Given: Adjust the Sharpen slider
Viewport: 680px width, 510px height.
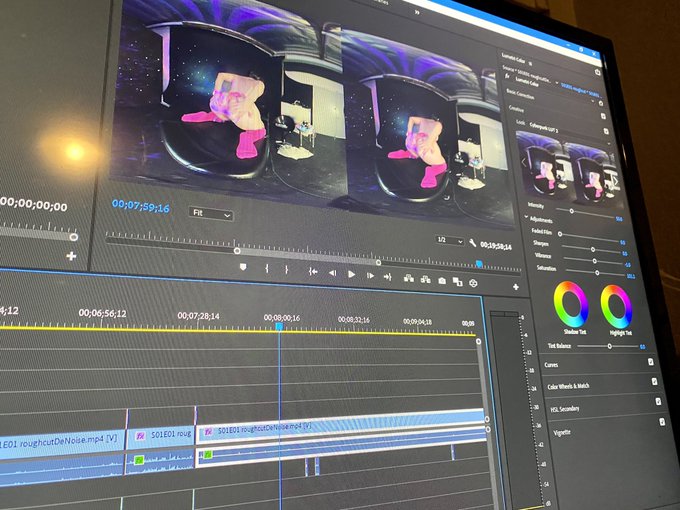Looking at the screenshot, I should 593,249.
